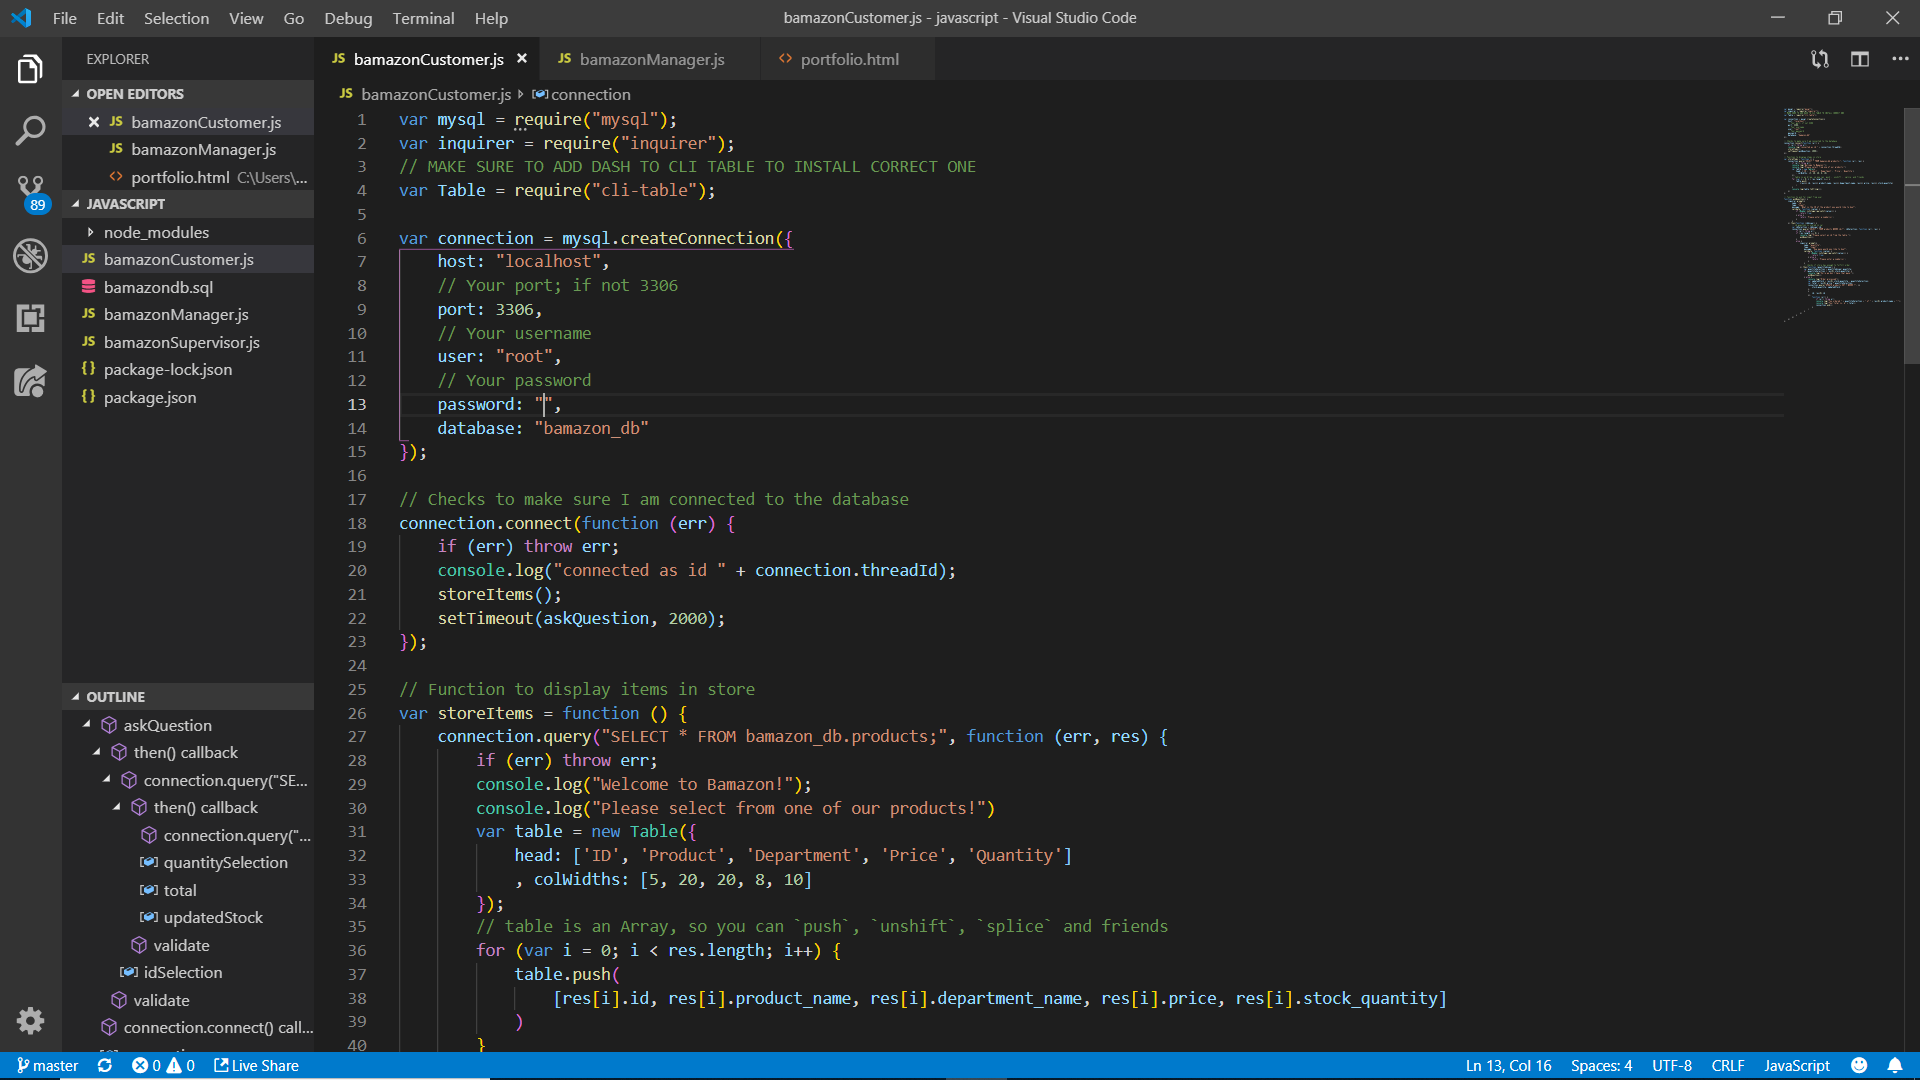Change end of line sequence CRLF
Image resolution: width=1920 pixels, height=1080 pixels.
[1727, 1066]
